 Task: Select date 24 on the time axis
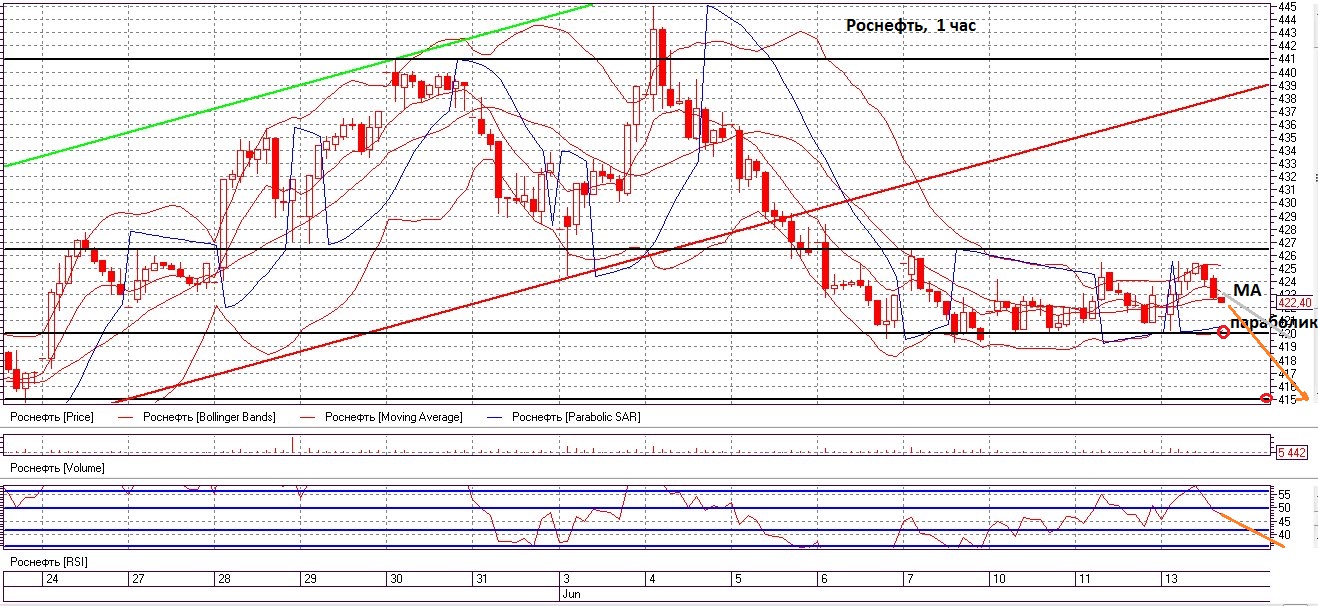click(52, 579)
